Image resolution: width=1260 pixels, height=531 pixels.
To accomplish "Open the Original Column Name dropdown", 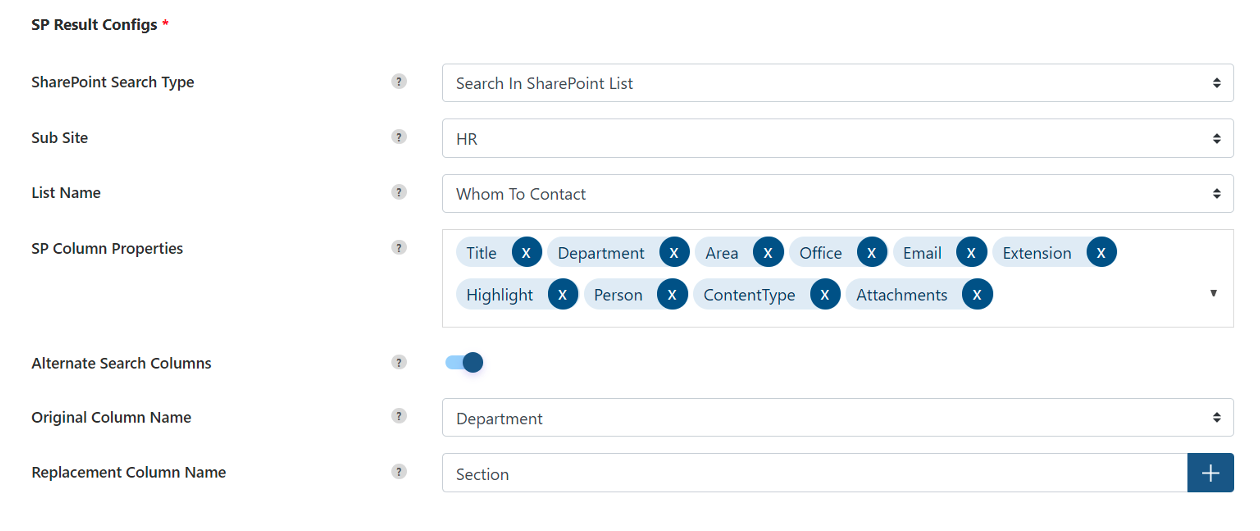I will [x=838, y=418].
